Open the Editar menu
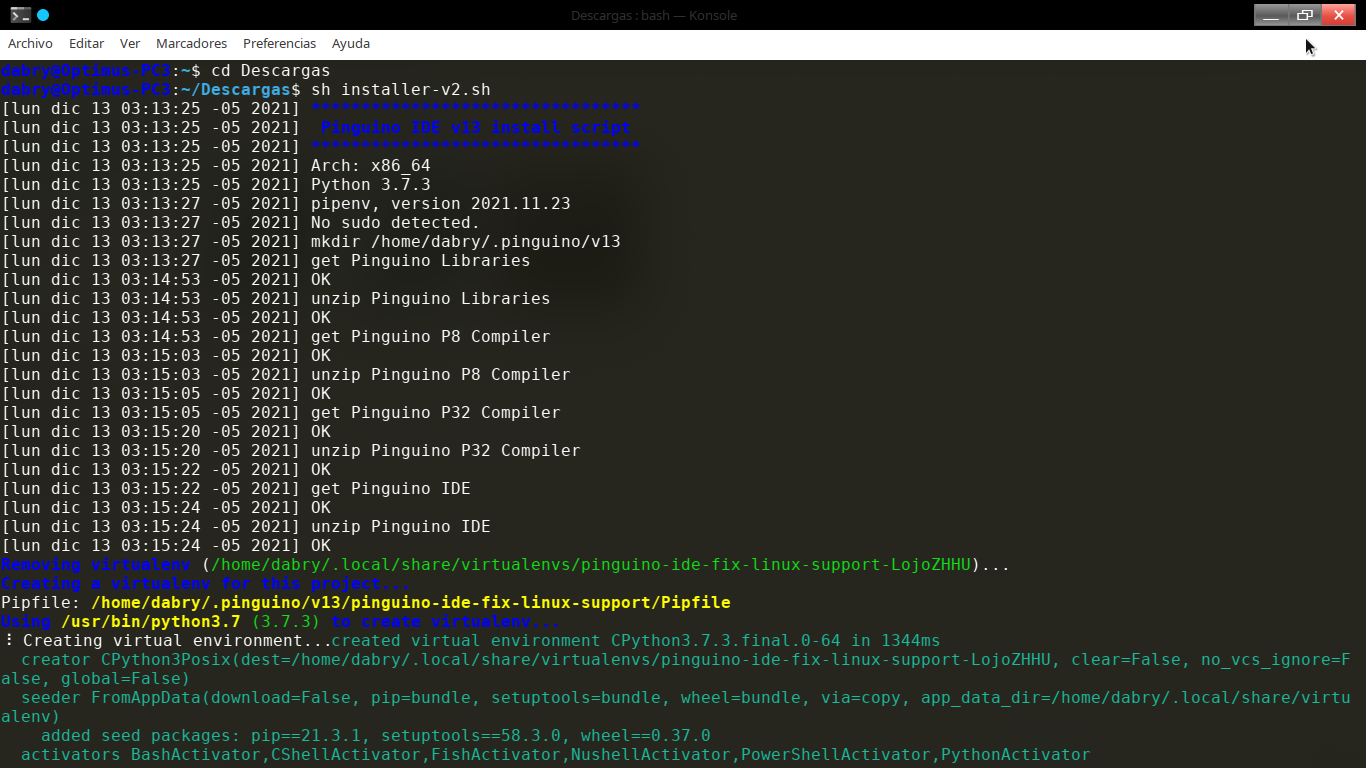Image resolution: width=1366 pixels, height=768 pixels. [x=86, y=44]
